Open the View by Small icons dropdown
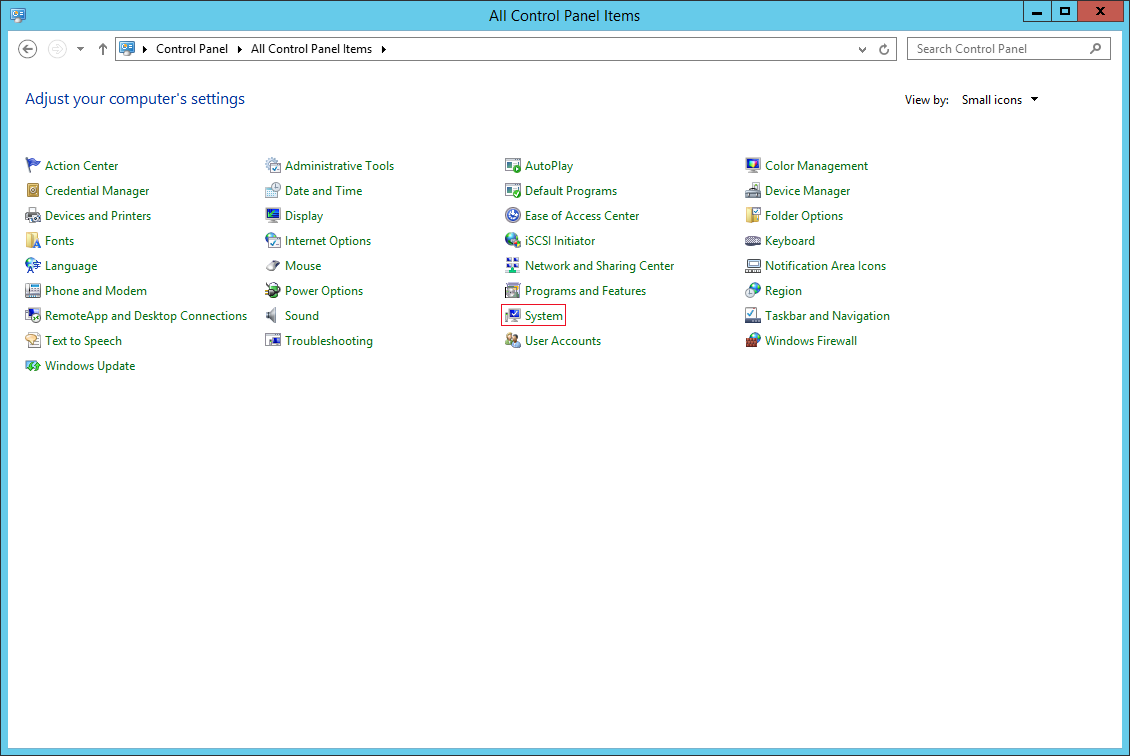 click(1000, 99)
